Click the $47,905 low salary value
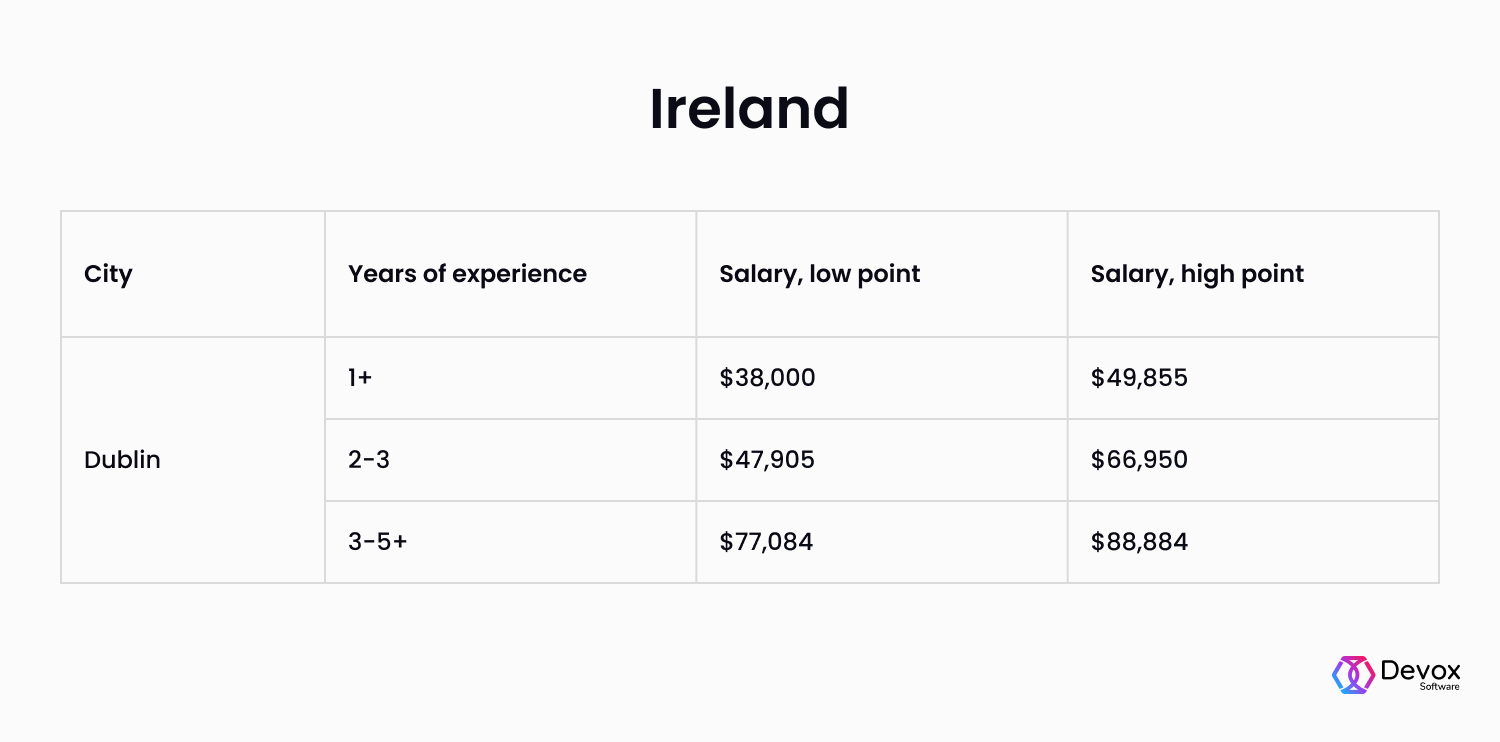Image resolution: width=1500 pixels, height=742 pixels. click(x=767, y=460)
